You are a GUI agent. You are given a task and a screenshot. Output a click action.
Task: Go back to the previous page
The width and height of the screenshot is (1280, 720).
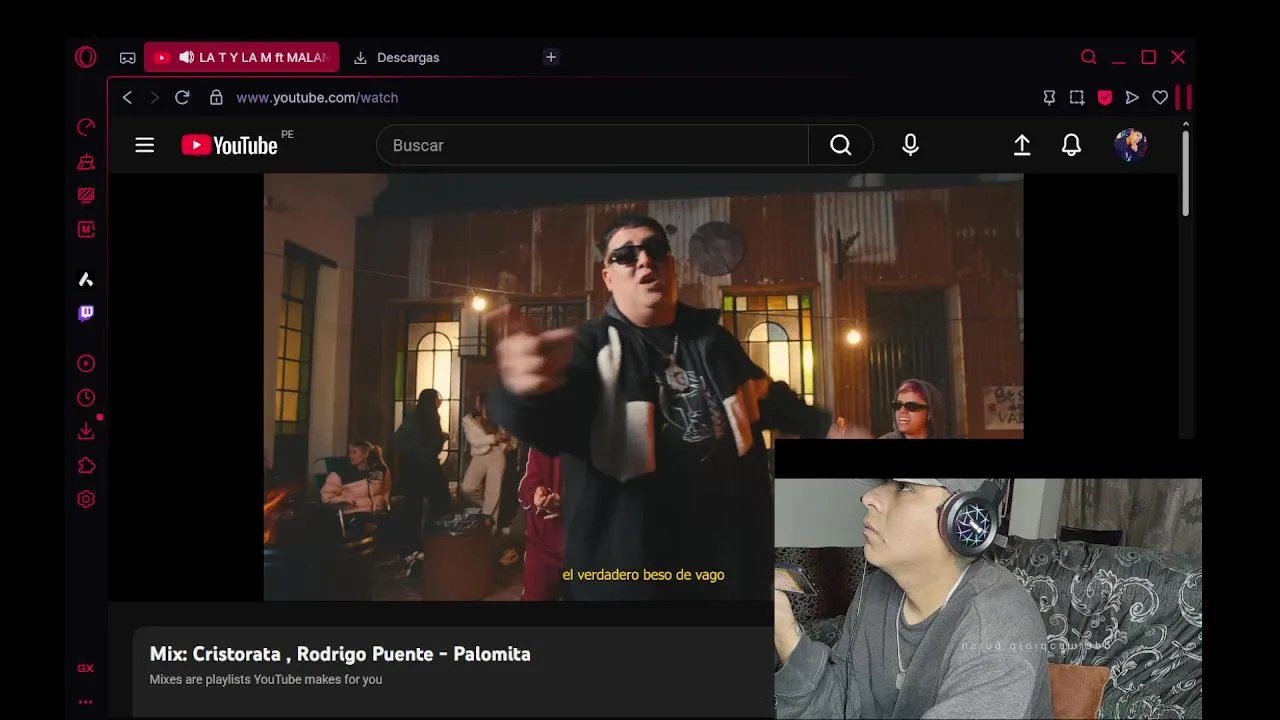[127, 97]
